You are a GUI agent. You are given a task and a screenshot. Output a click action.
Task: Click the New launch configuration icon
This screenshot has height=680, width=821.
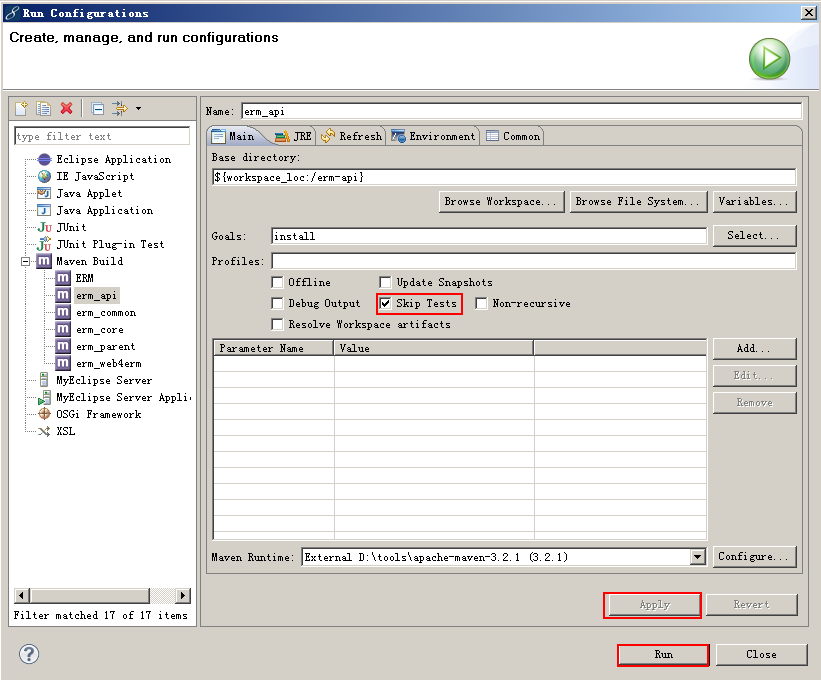[x=21, y=108]
